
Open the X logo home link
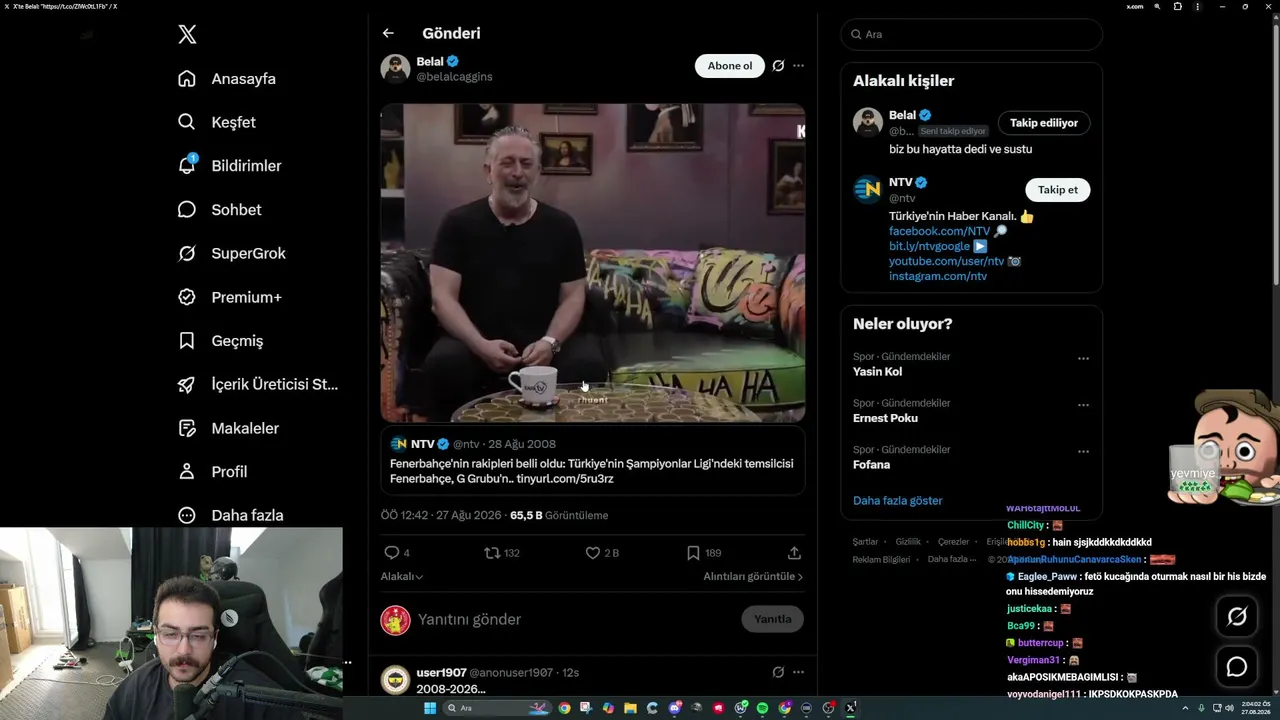coord(187,35)
